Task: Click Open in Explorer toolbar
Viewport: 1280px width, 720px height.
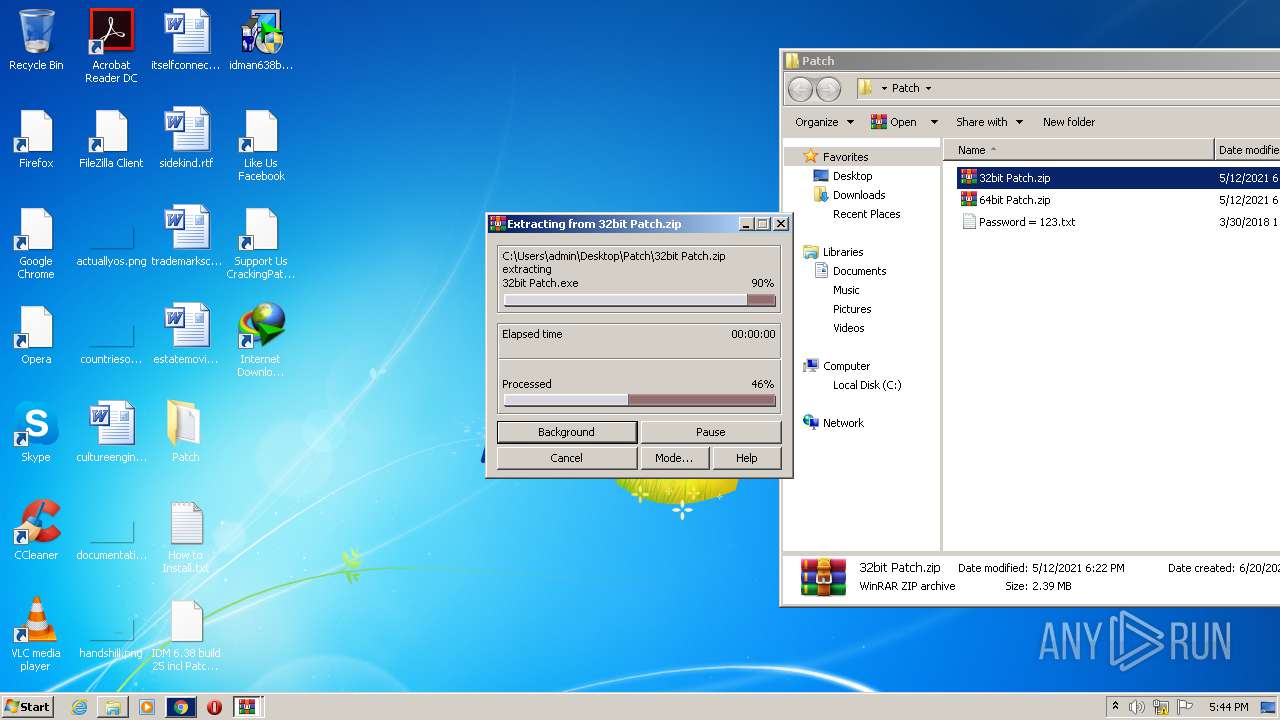Action: click(x=894, y=122)
